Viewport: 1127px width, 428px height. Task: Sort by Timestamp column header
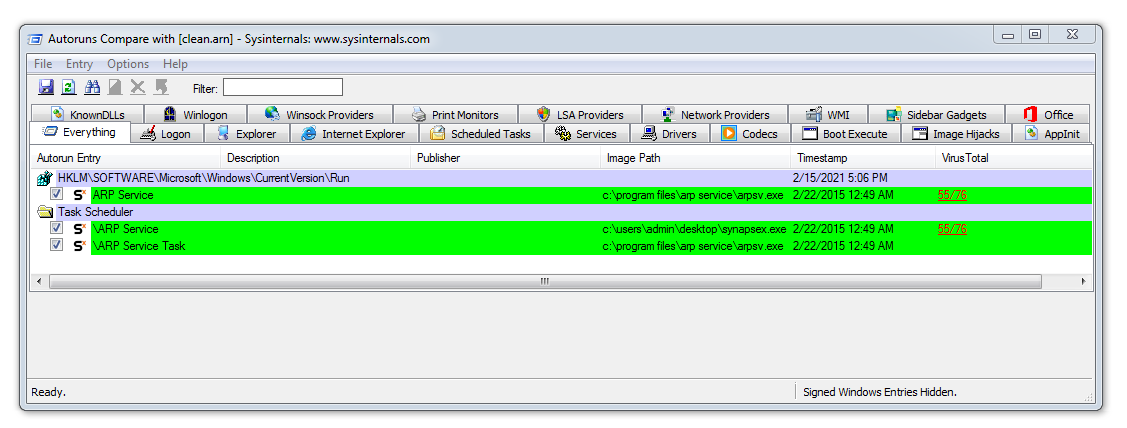pyautogui.click(x=862, y=158)
